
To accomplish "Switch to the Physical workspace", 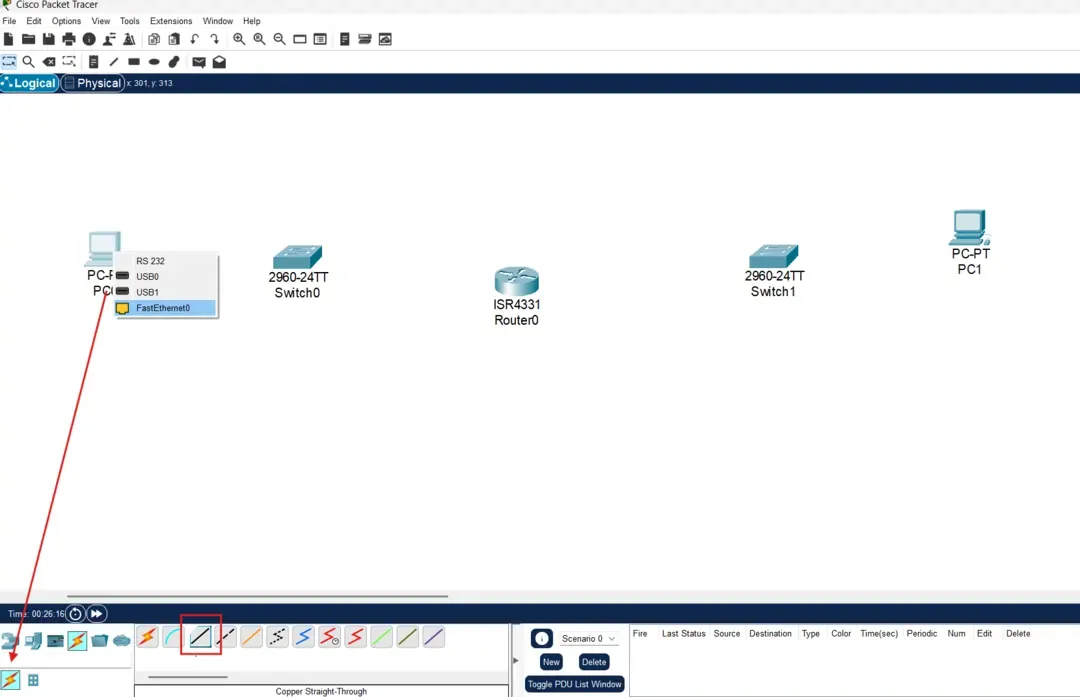I will tap(93, 83).
